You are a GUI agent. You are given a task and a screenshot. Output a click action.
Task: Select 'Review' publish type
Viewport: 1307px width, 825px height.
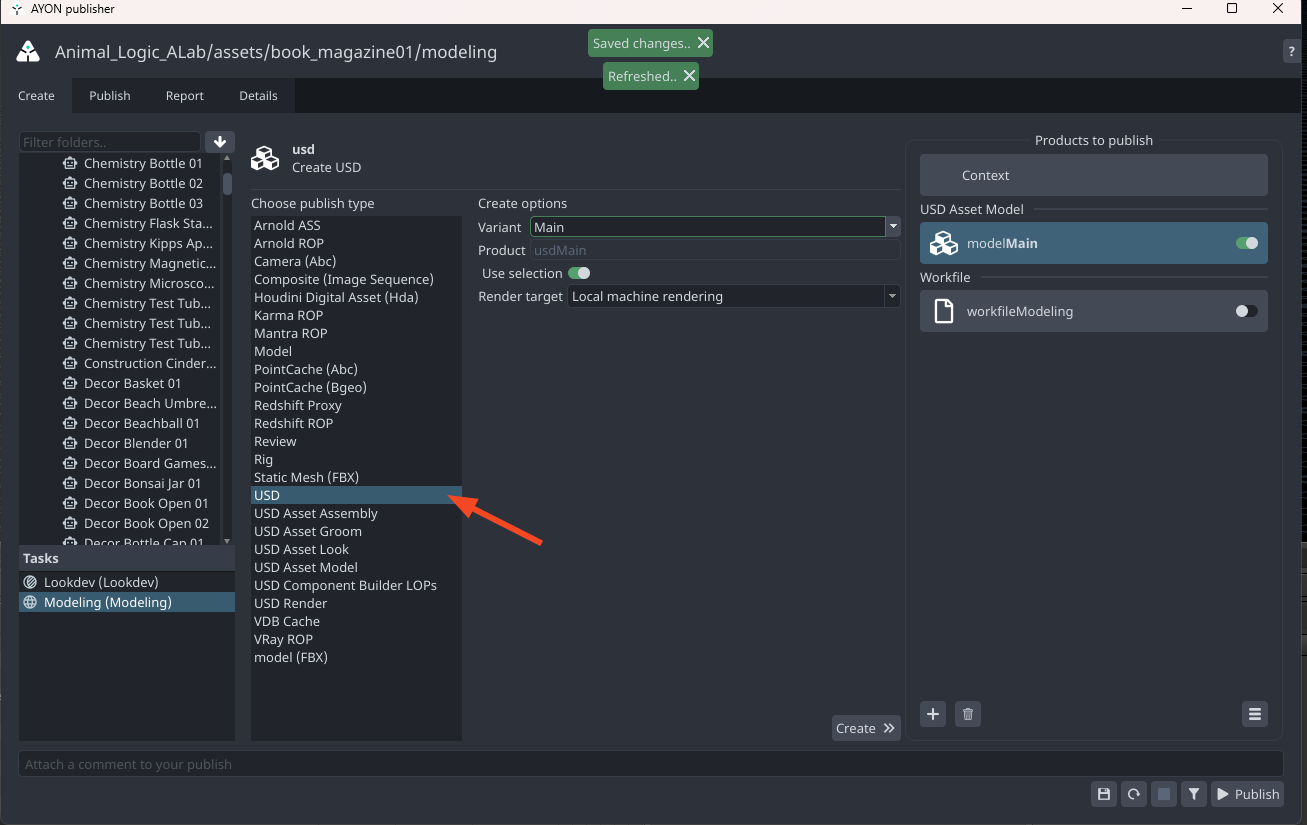tap(356, 441)
